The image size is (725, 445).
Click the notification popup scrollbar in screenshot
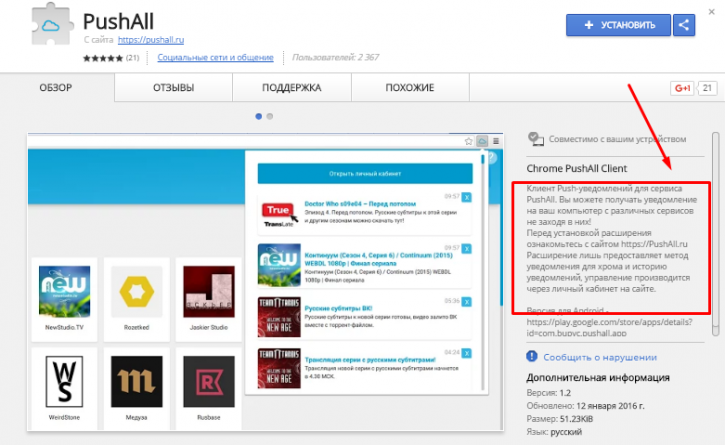[x=483, y=273]
